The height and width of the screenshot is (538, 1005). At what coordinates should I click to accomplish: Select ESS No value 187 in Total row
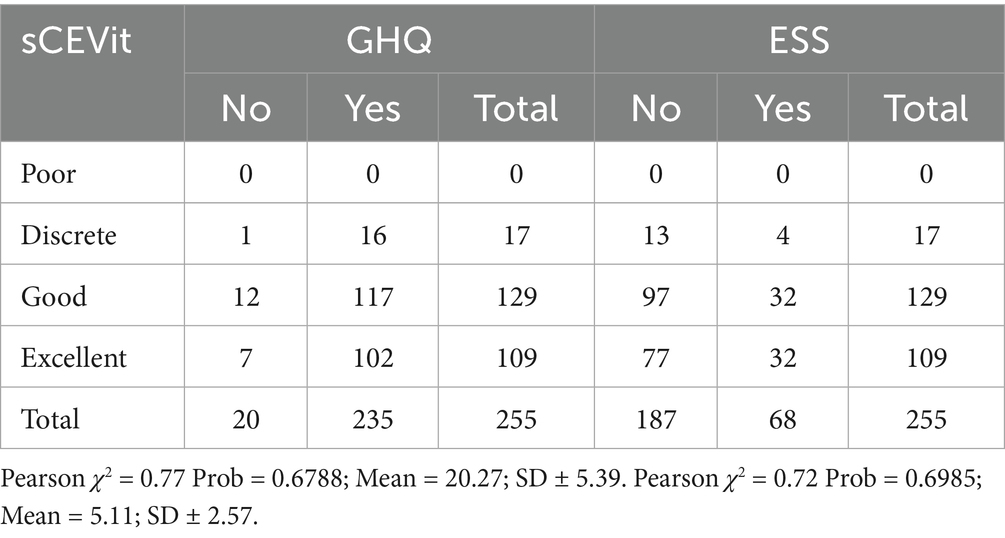click(655, 419)
